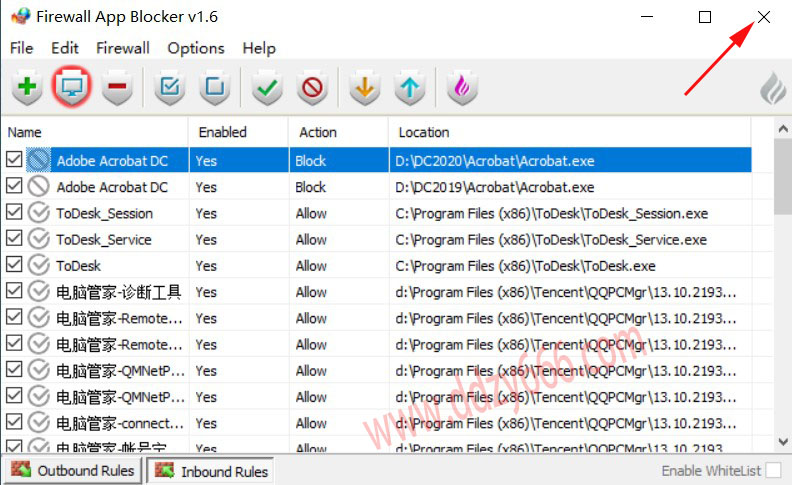Click the green checkmark Allow icon
The height and width of the screenshot is (485, 792).
tap(267, 87)
